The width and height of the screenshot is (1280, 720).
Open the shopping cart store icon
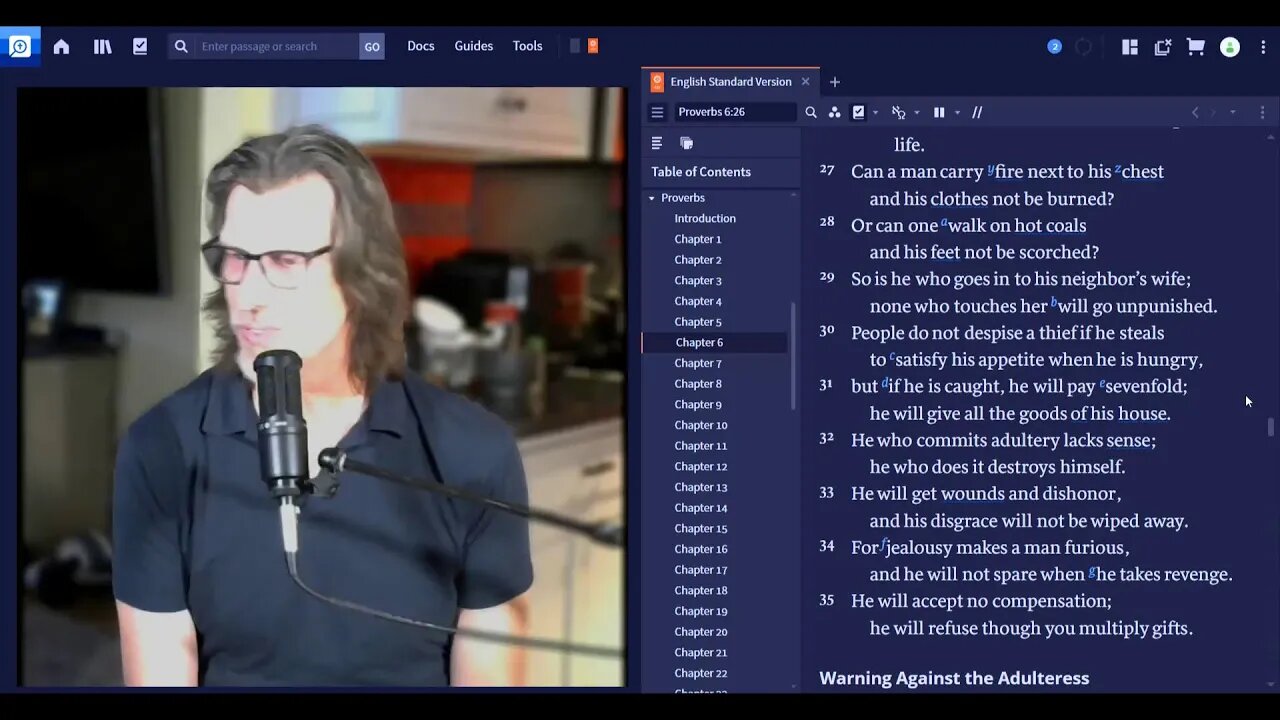tap(1195, 46)
